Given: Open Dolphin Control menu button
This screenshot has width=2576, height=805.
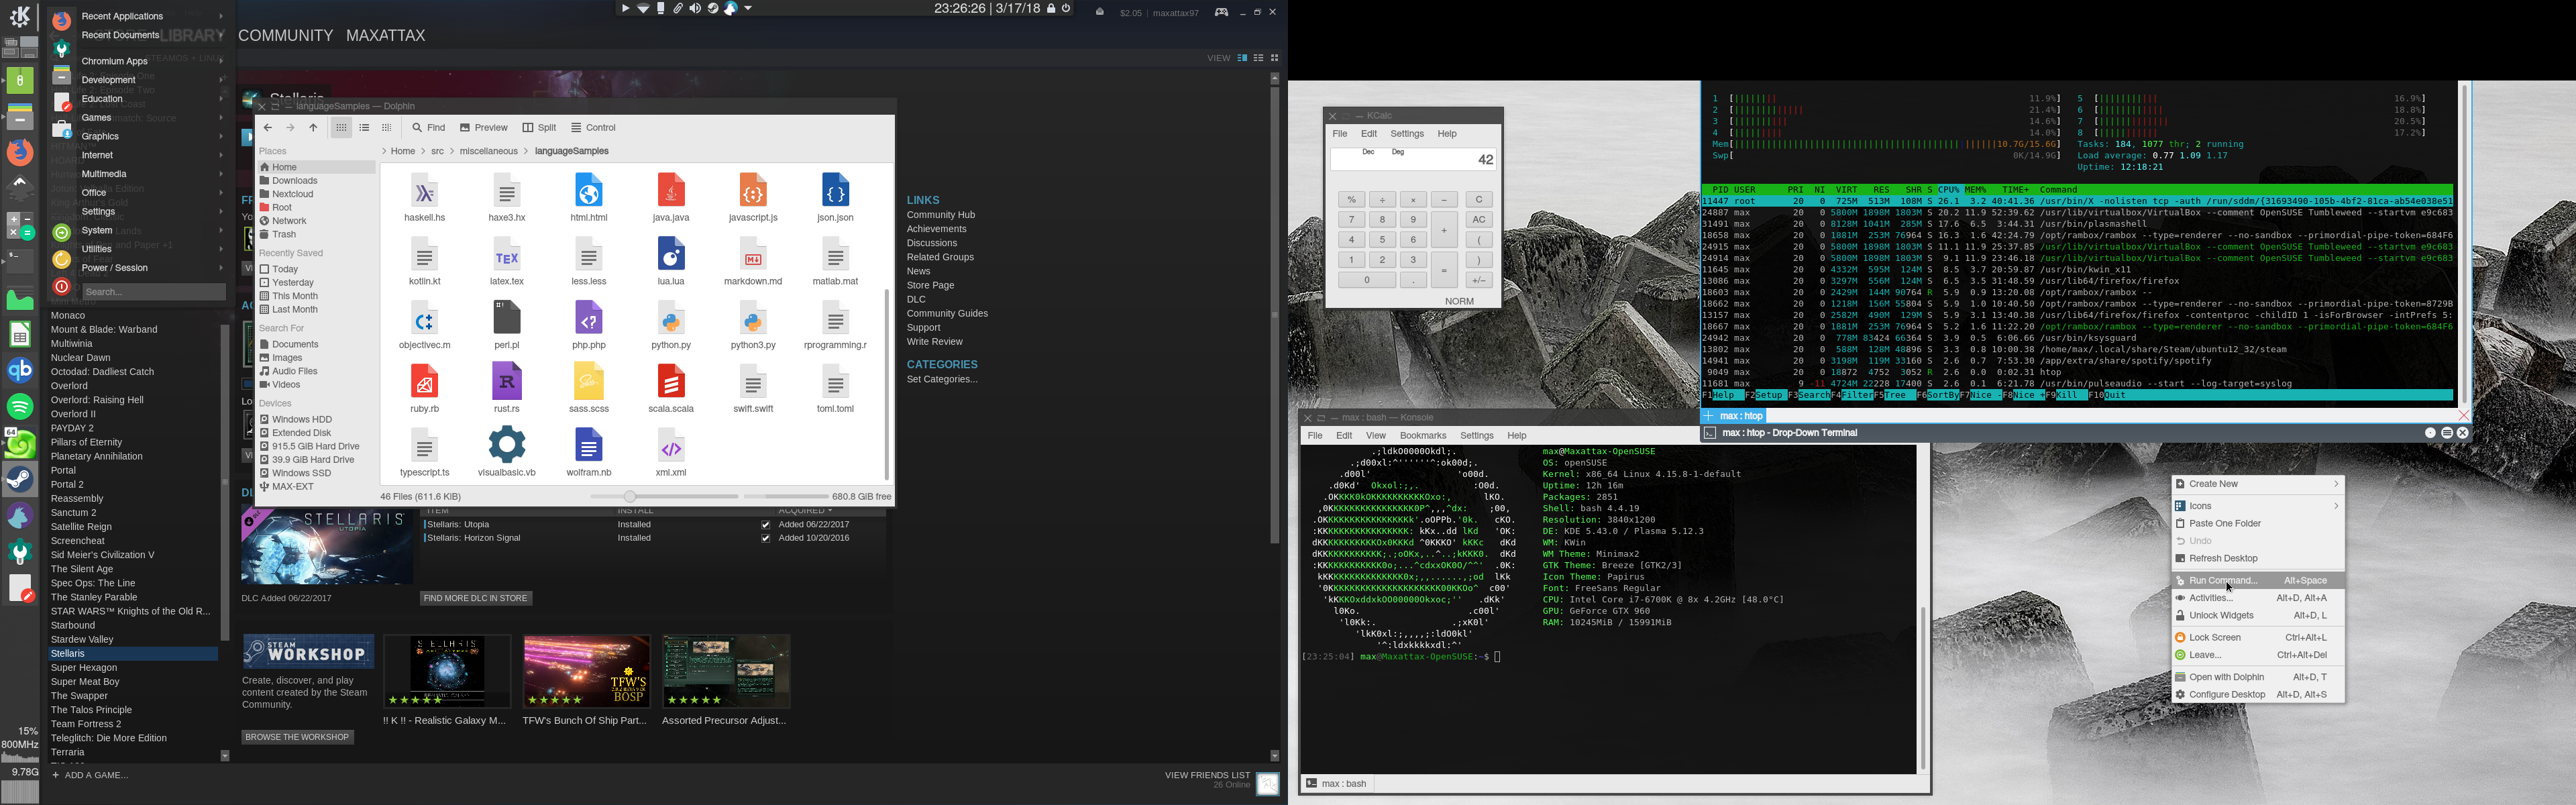Looking at the screenshot, I should point(593,128).
